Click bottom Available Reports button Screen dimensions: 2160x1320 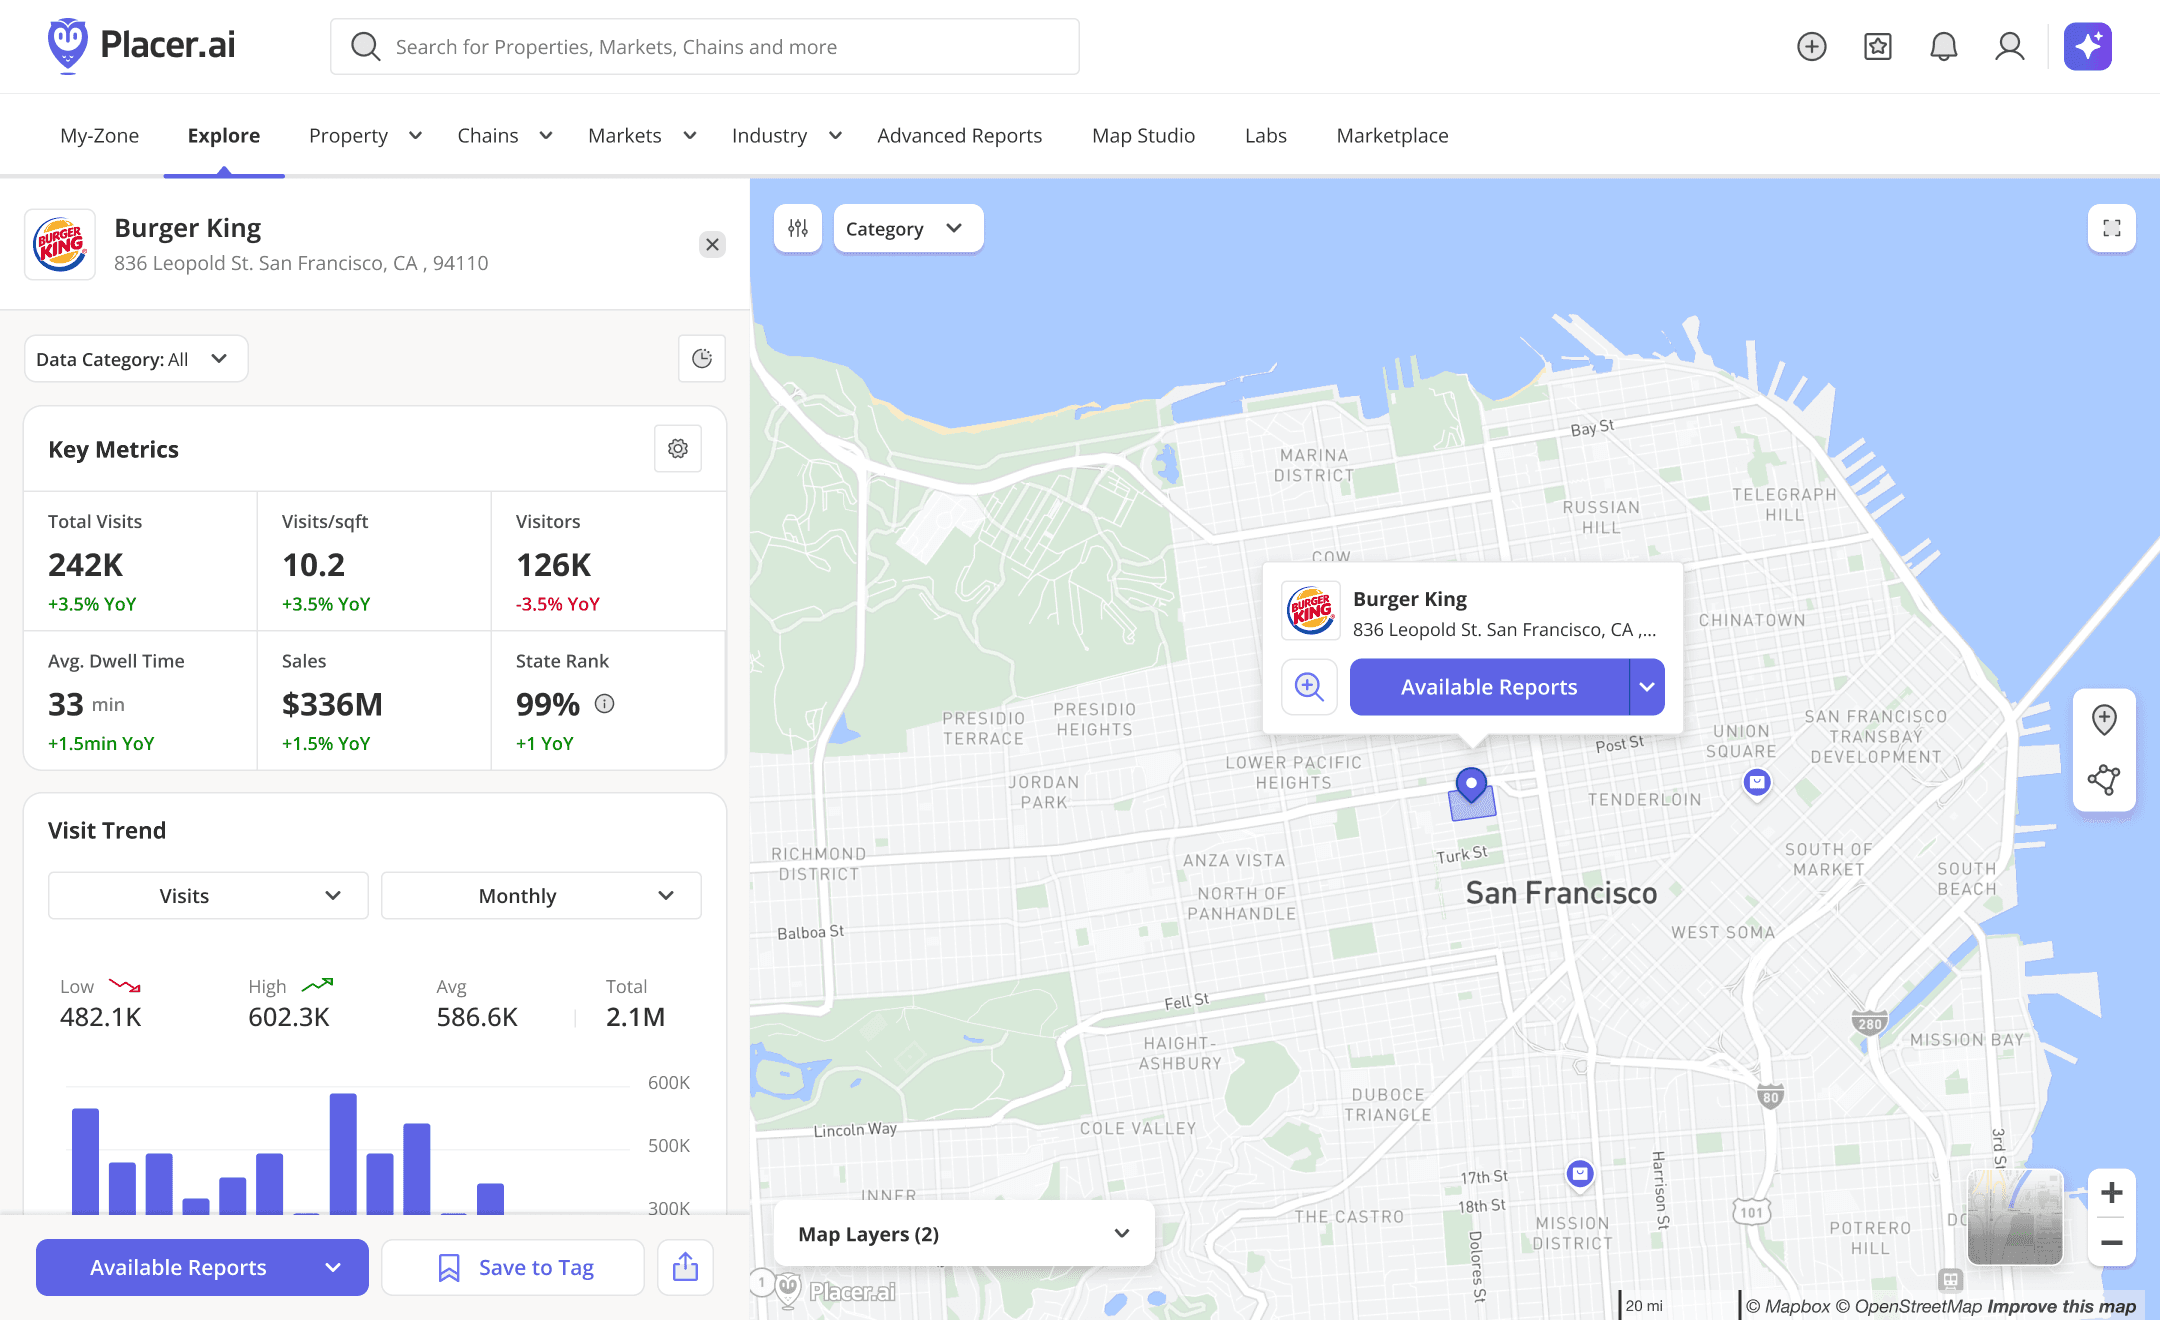coord(202,1267)
